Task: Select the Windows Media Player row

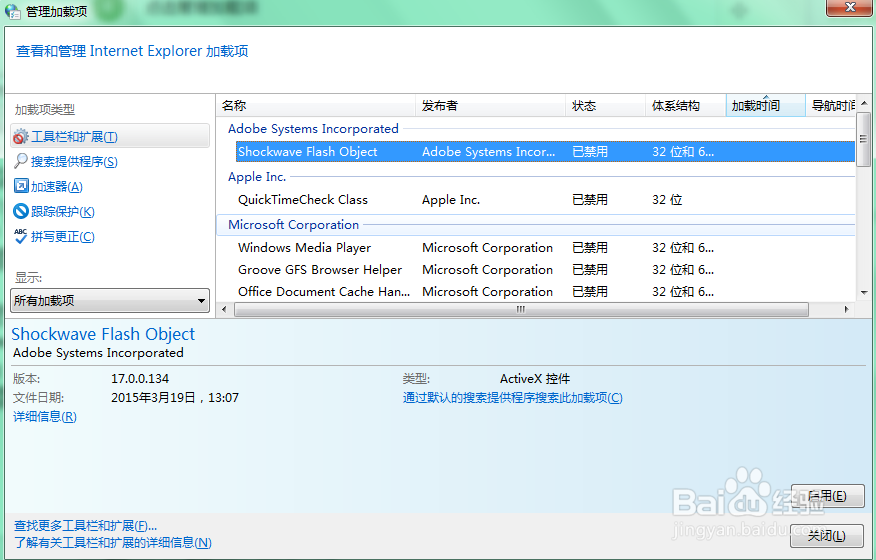Action: [545, 248]
